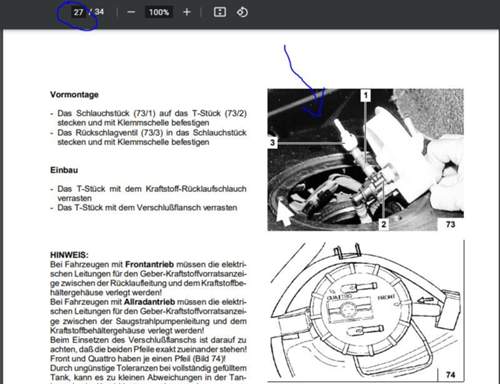Zoom out with the minus button

coord(131,12)
